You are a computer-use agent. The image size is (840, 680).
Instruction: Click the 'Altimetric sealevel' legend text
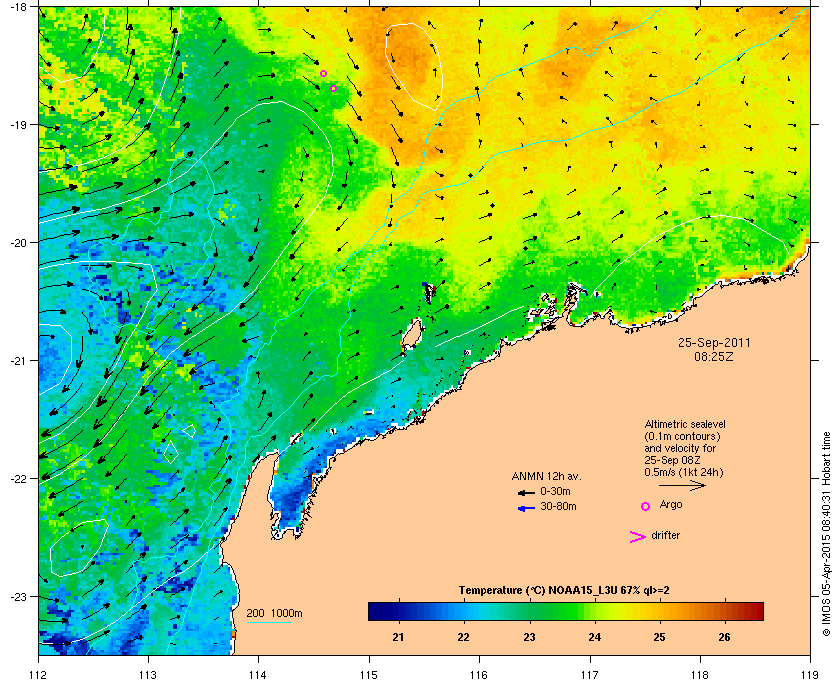[685, 424]
